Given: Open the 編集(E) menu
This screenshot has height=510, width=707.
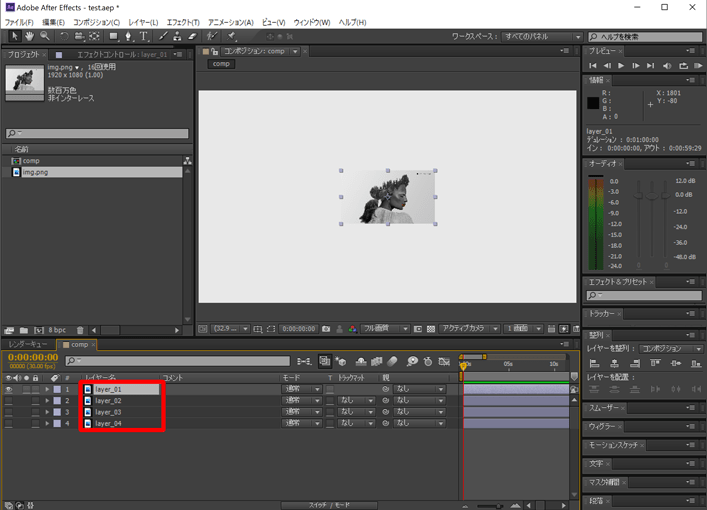Looking at the screenshot, I should click(54, 22).
